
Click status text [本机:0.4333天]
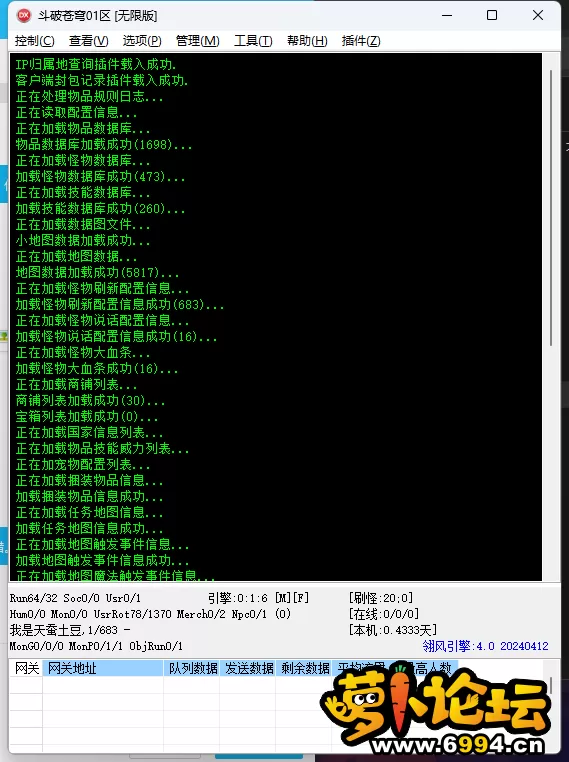click(393, 630)
